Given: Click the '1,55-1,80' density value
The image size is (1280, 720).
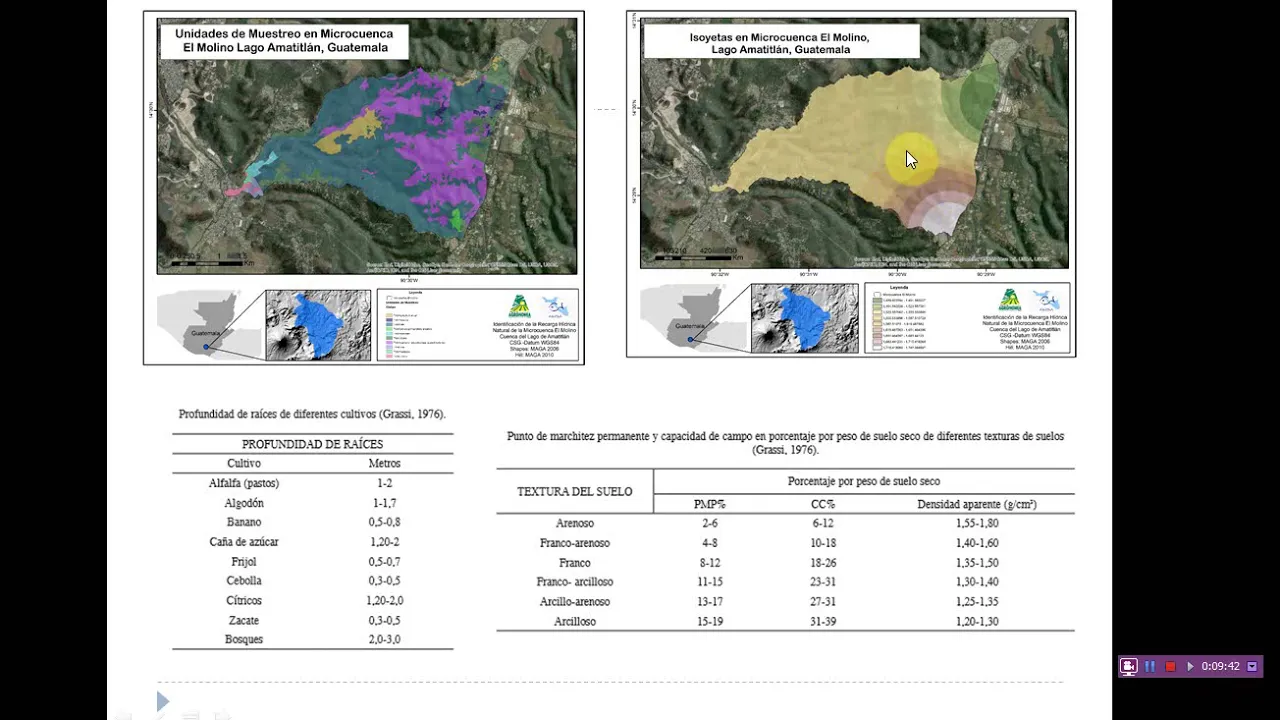Looking at the screenshot, I should pyautogui.click(x=977, y=523).
